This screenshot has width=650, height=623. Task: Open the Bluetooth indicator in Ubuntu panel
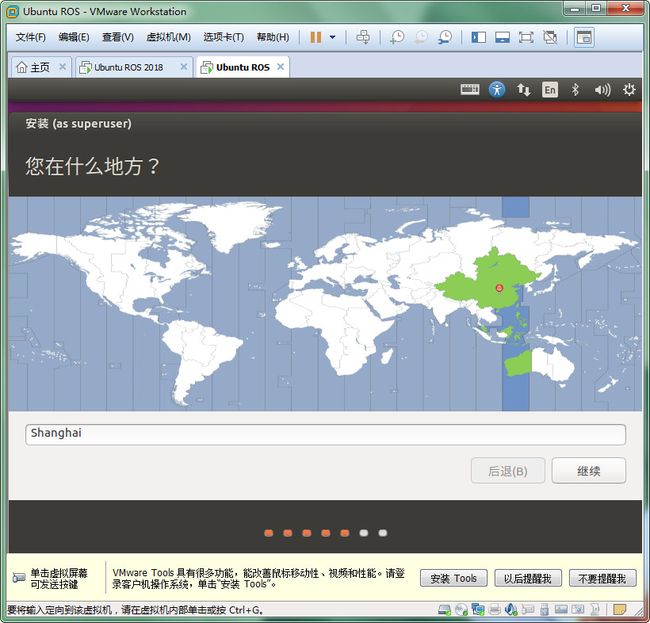[x=575, y=90]
